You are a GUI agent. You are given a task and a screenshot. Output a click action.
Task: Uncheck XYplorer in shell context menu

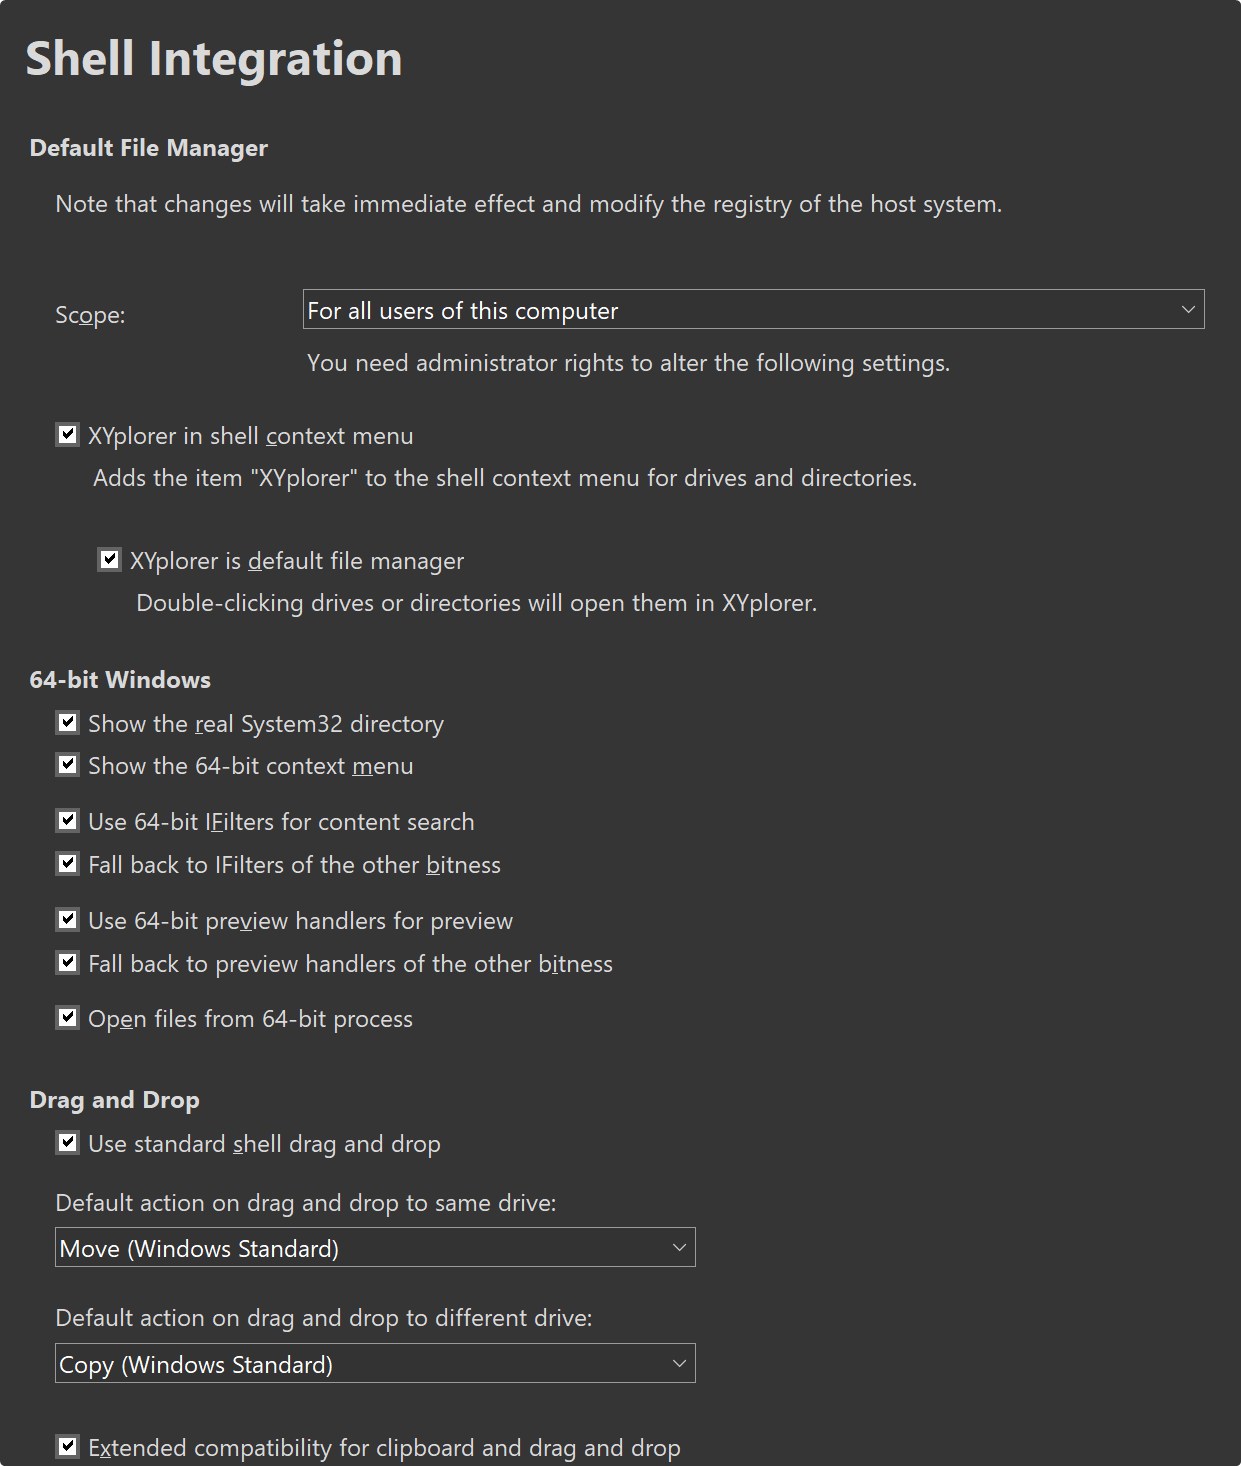coord(68,435)
